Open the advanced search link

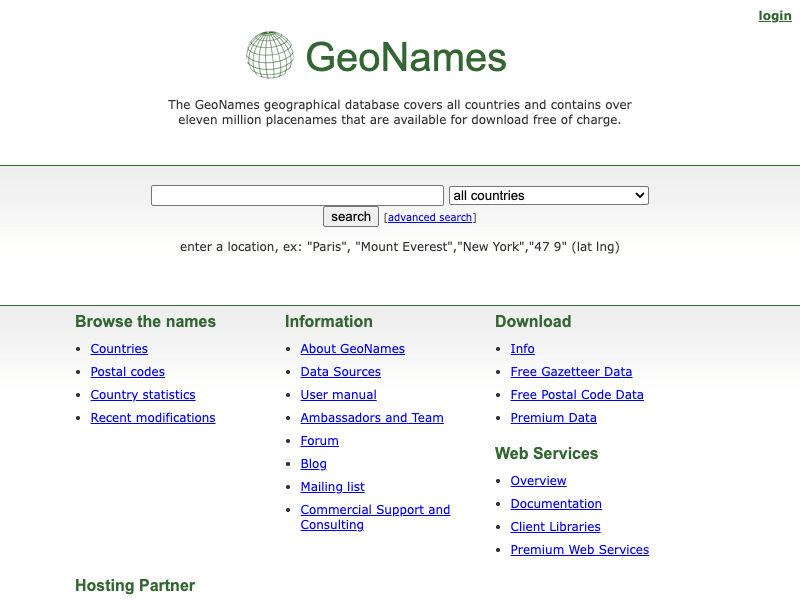[x=430, y=217]
